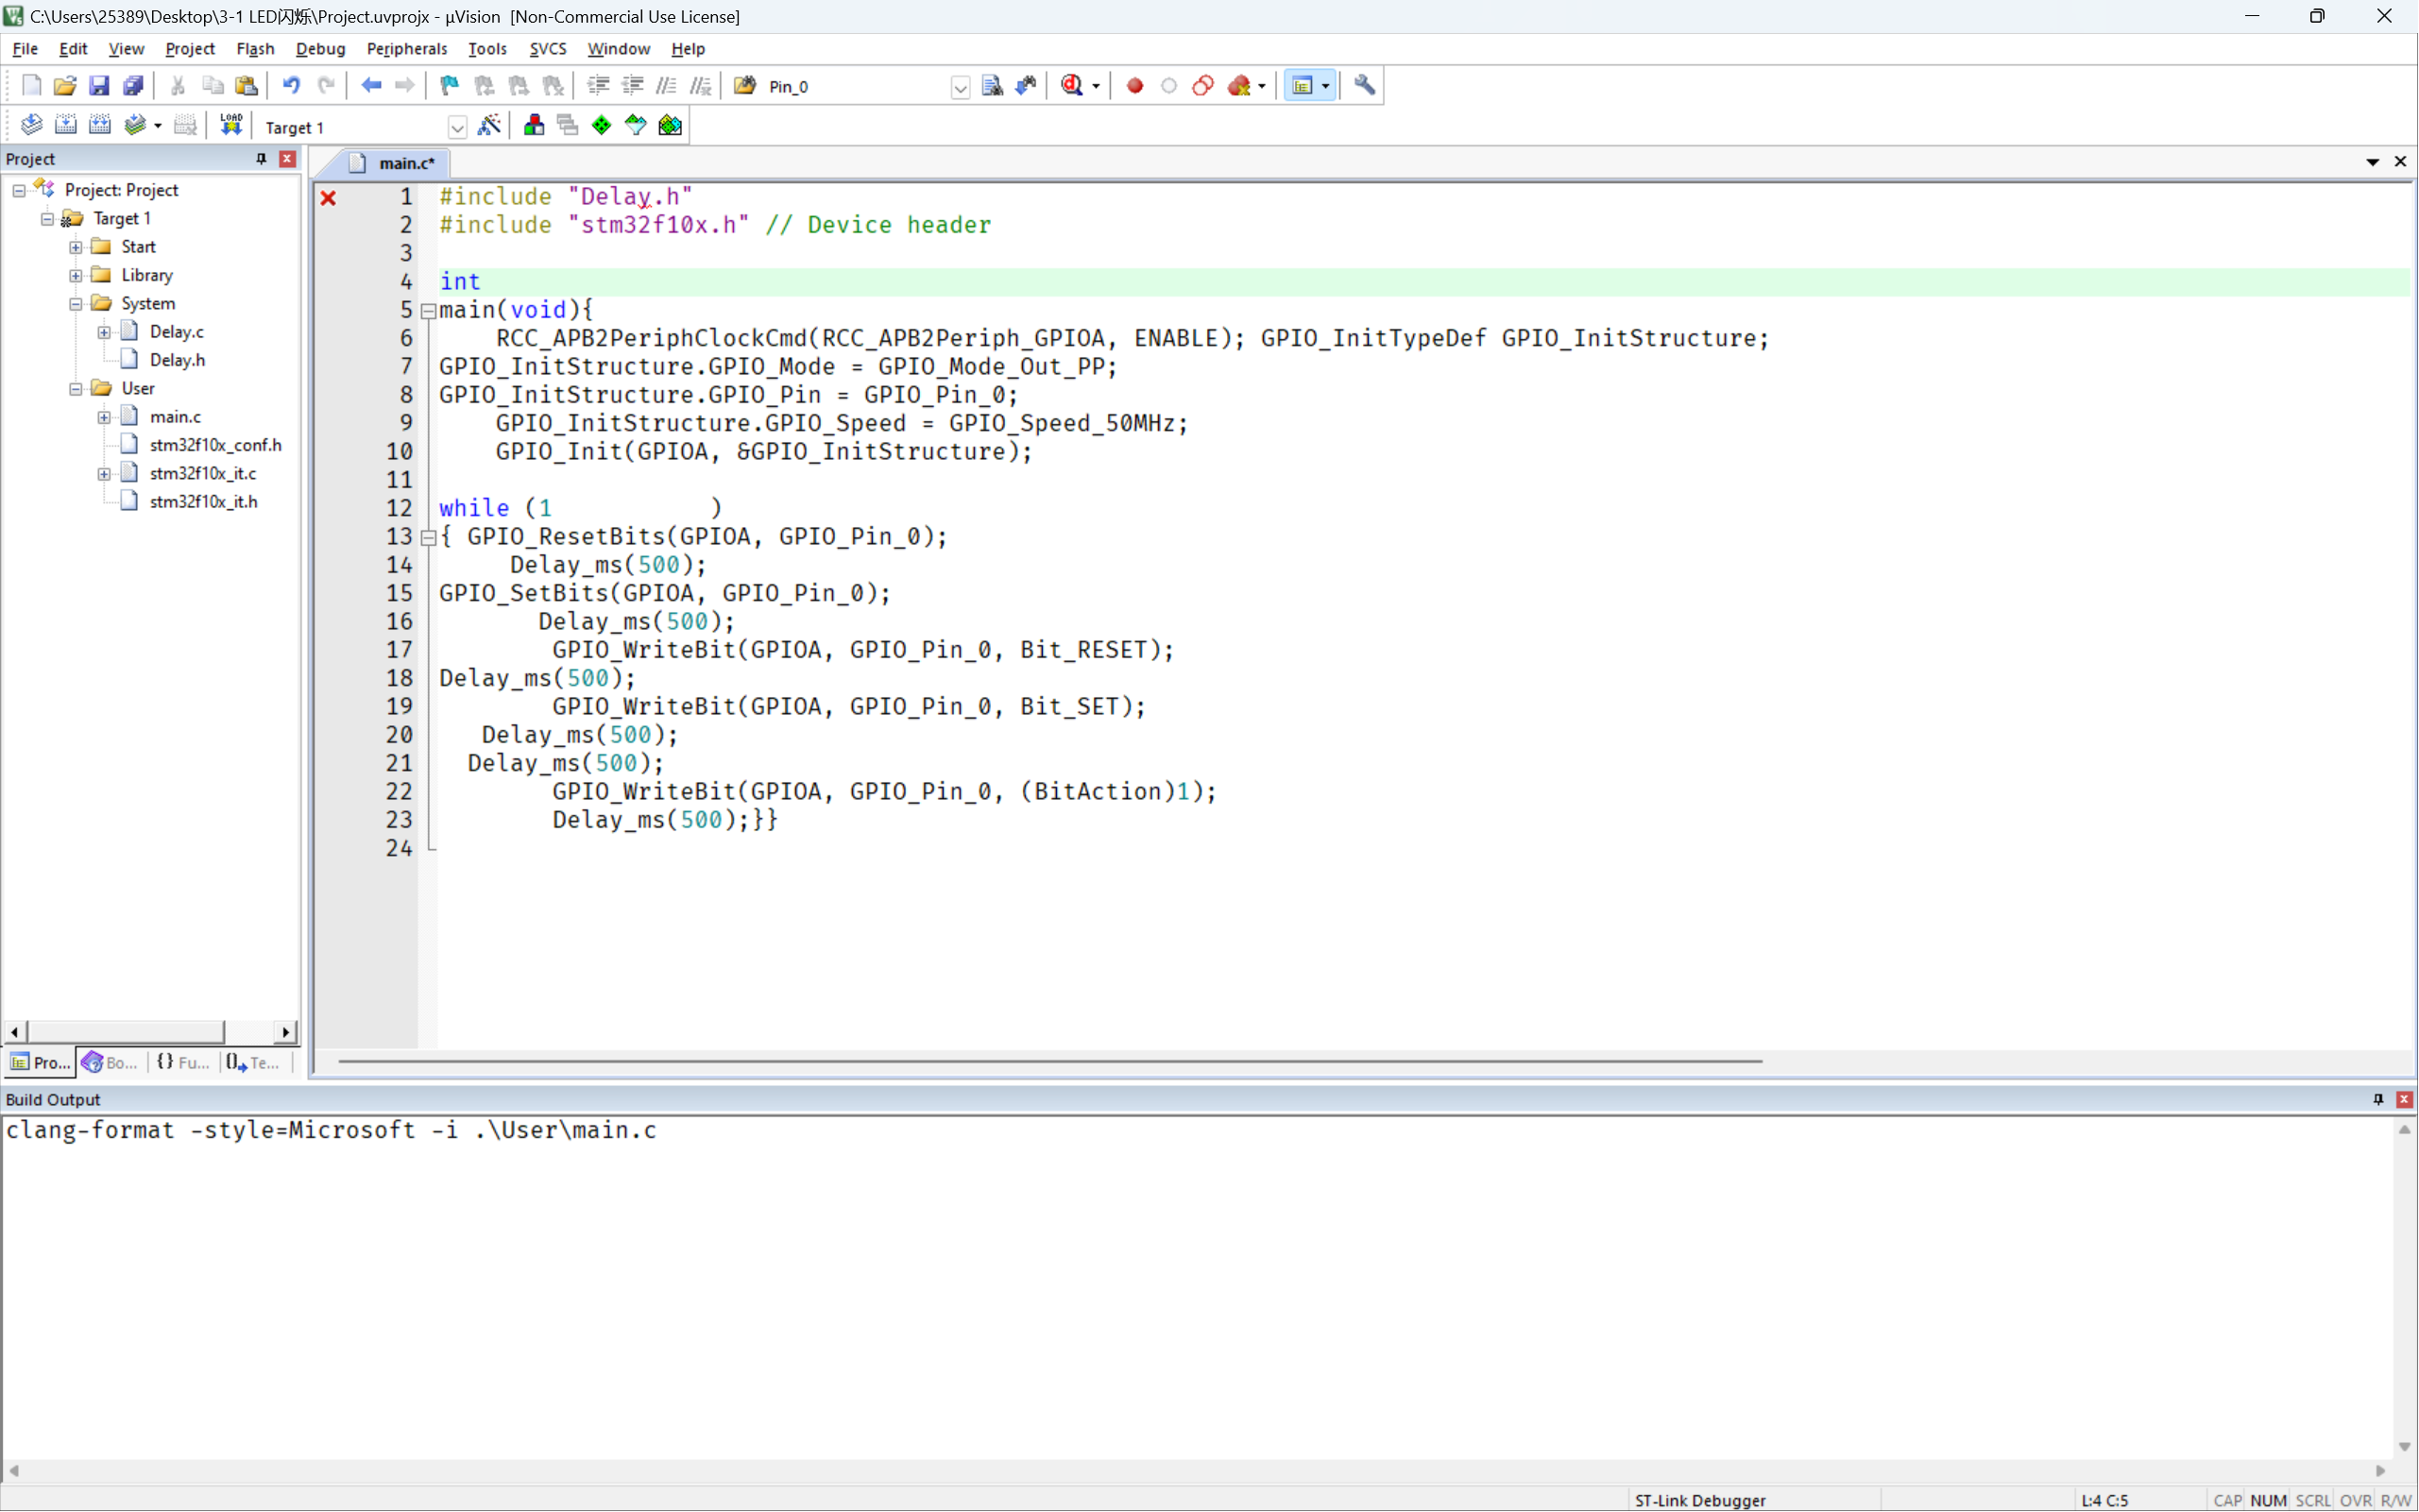The height and width of the screenshot is (1512, 2419).
Task: Disable all breakpoints icon
Action: pos(1203,86)
